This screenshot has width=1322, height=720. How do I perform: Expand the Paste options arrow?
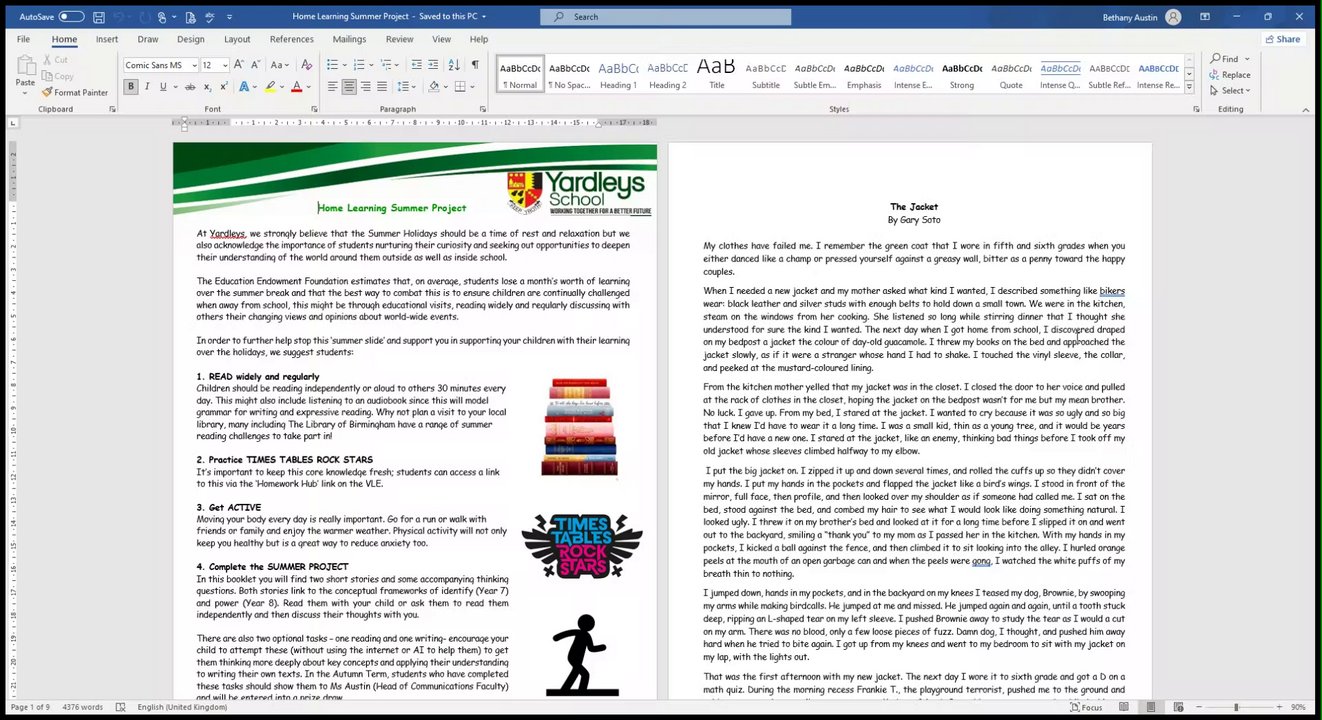[25, 93]
